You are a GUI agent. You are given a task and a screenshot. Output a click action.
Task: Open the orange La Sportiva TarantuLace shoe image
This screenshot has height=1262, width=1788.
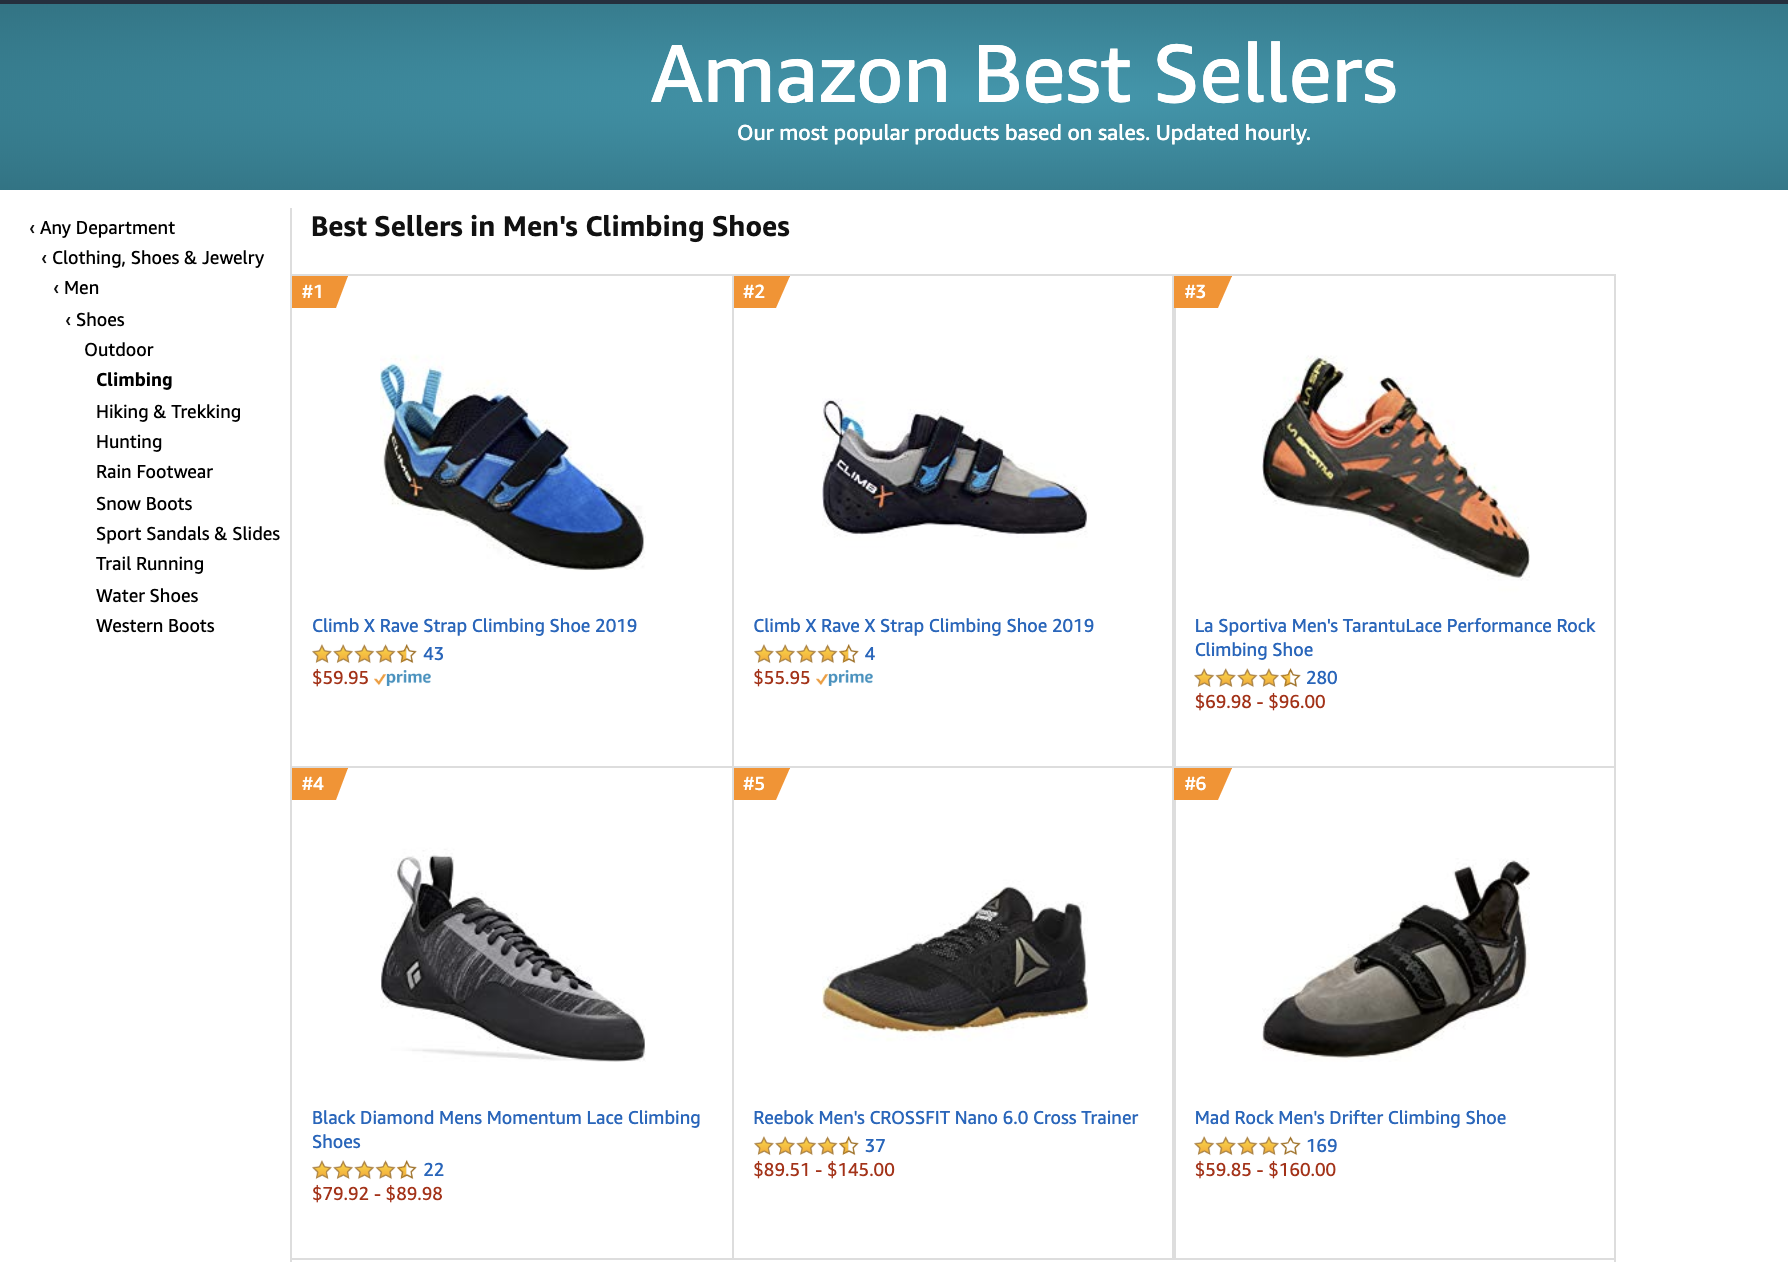[1395, 467]
